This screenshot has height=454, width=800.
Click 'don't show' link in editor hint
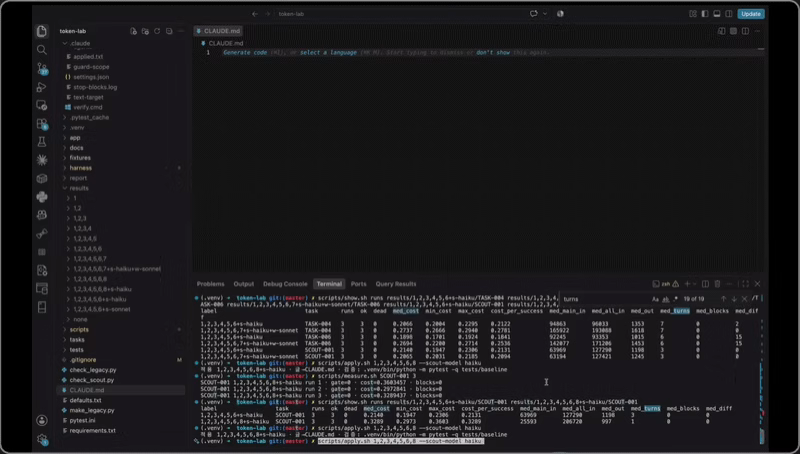[x=493, y=53]
